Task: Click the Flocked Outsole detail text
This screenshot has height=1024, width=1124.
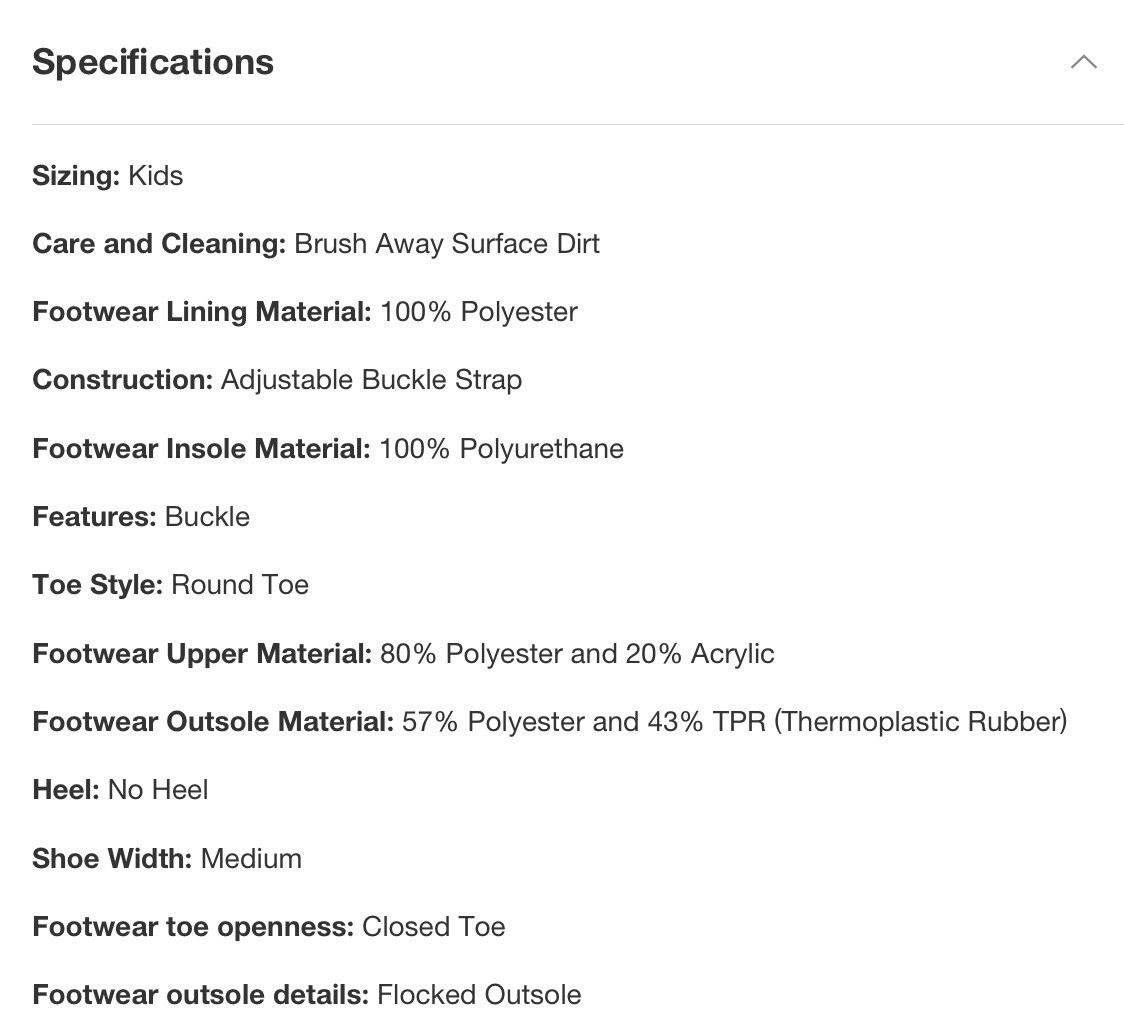Action: point(479,995)
